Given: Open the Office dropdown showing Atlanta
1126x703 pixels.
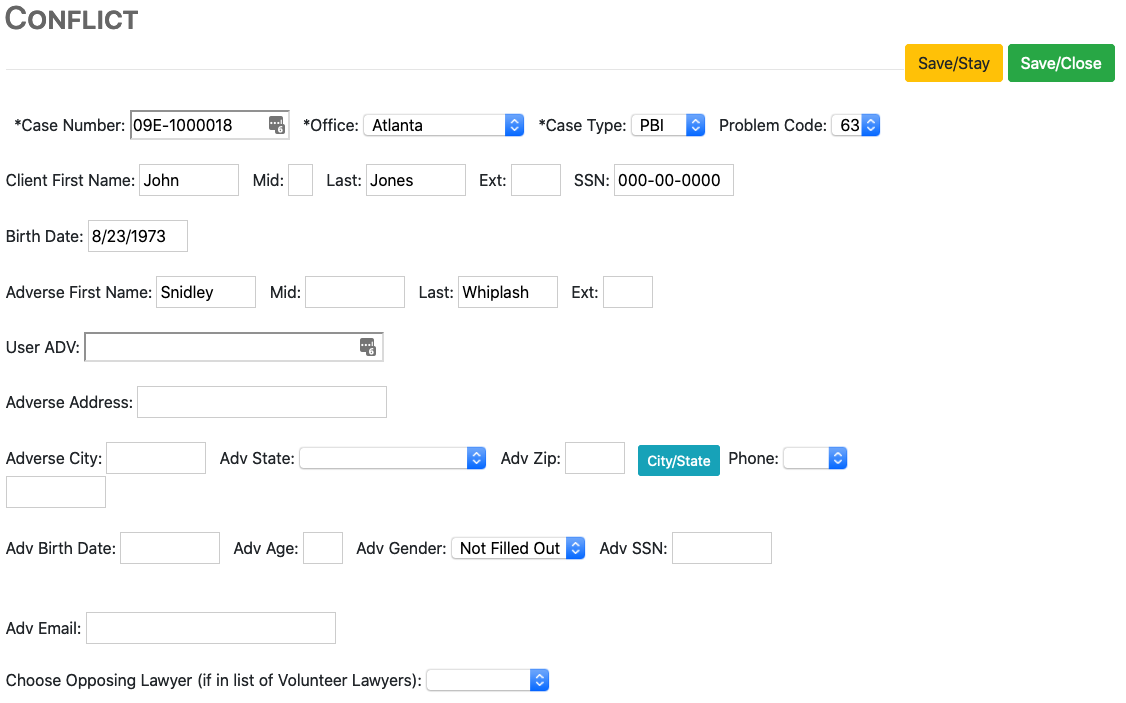Looking at the screenshot, I should 443,125.
